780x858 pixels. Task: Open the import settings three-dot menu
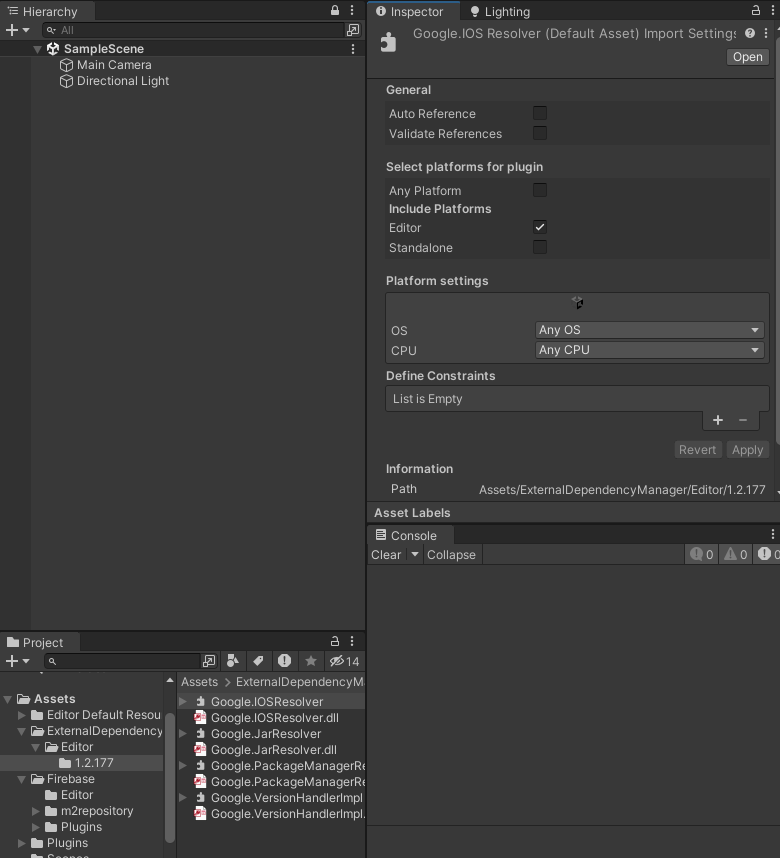[766, 33]
